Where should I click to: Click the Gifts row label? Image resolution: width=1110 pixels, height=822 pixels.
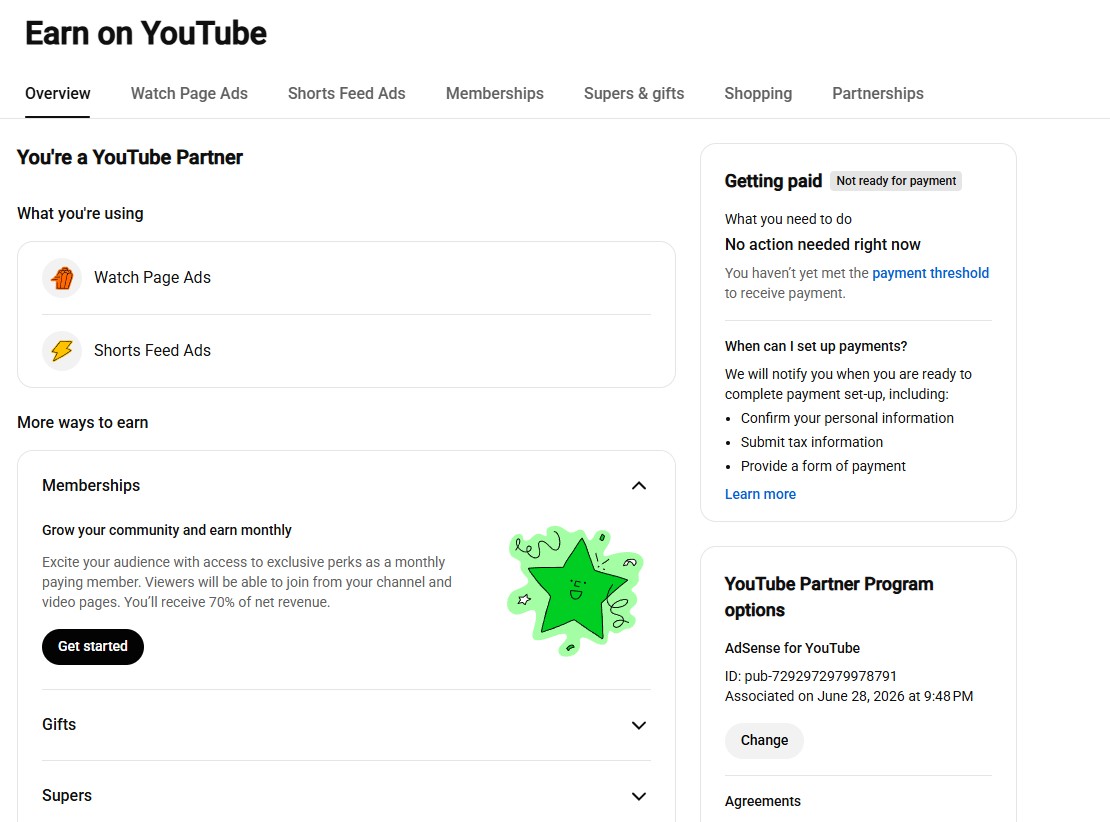[59, 724]
